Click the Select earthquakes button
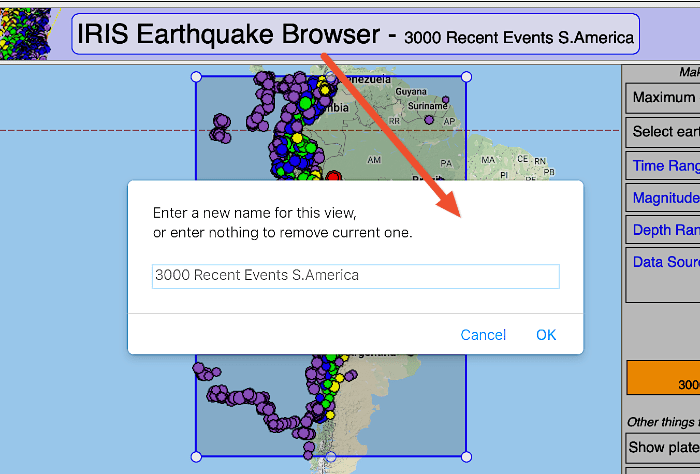Image resolution: width=700 pixels, height=474 pixels. coord(663,132)
